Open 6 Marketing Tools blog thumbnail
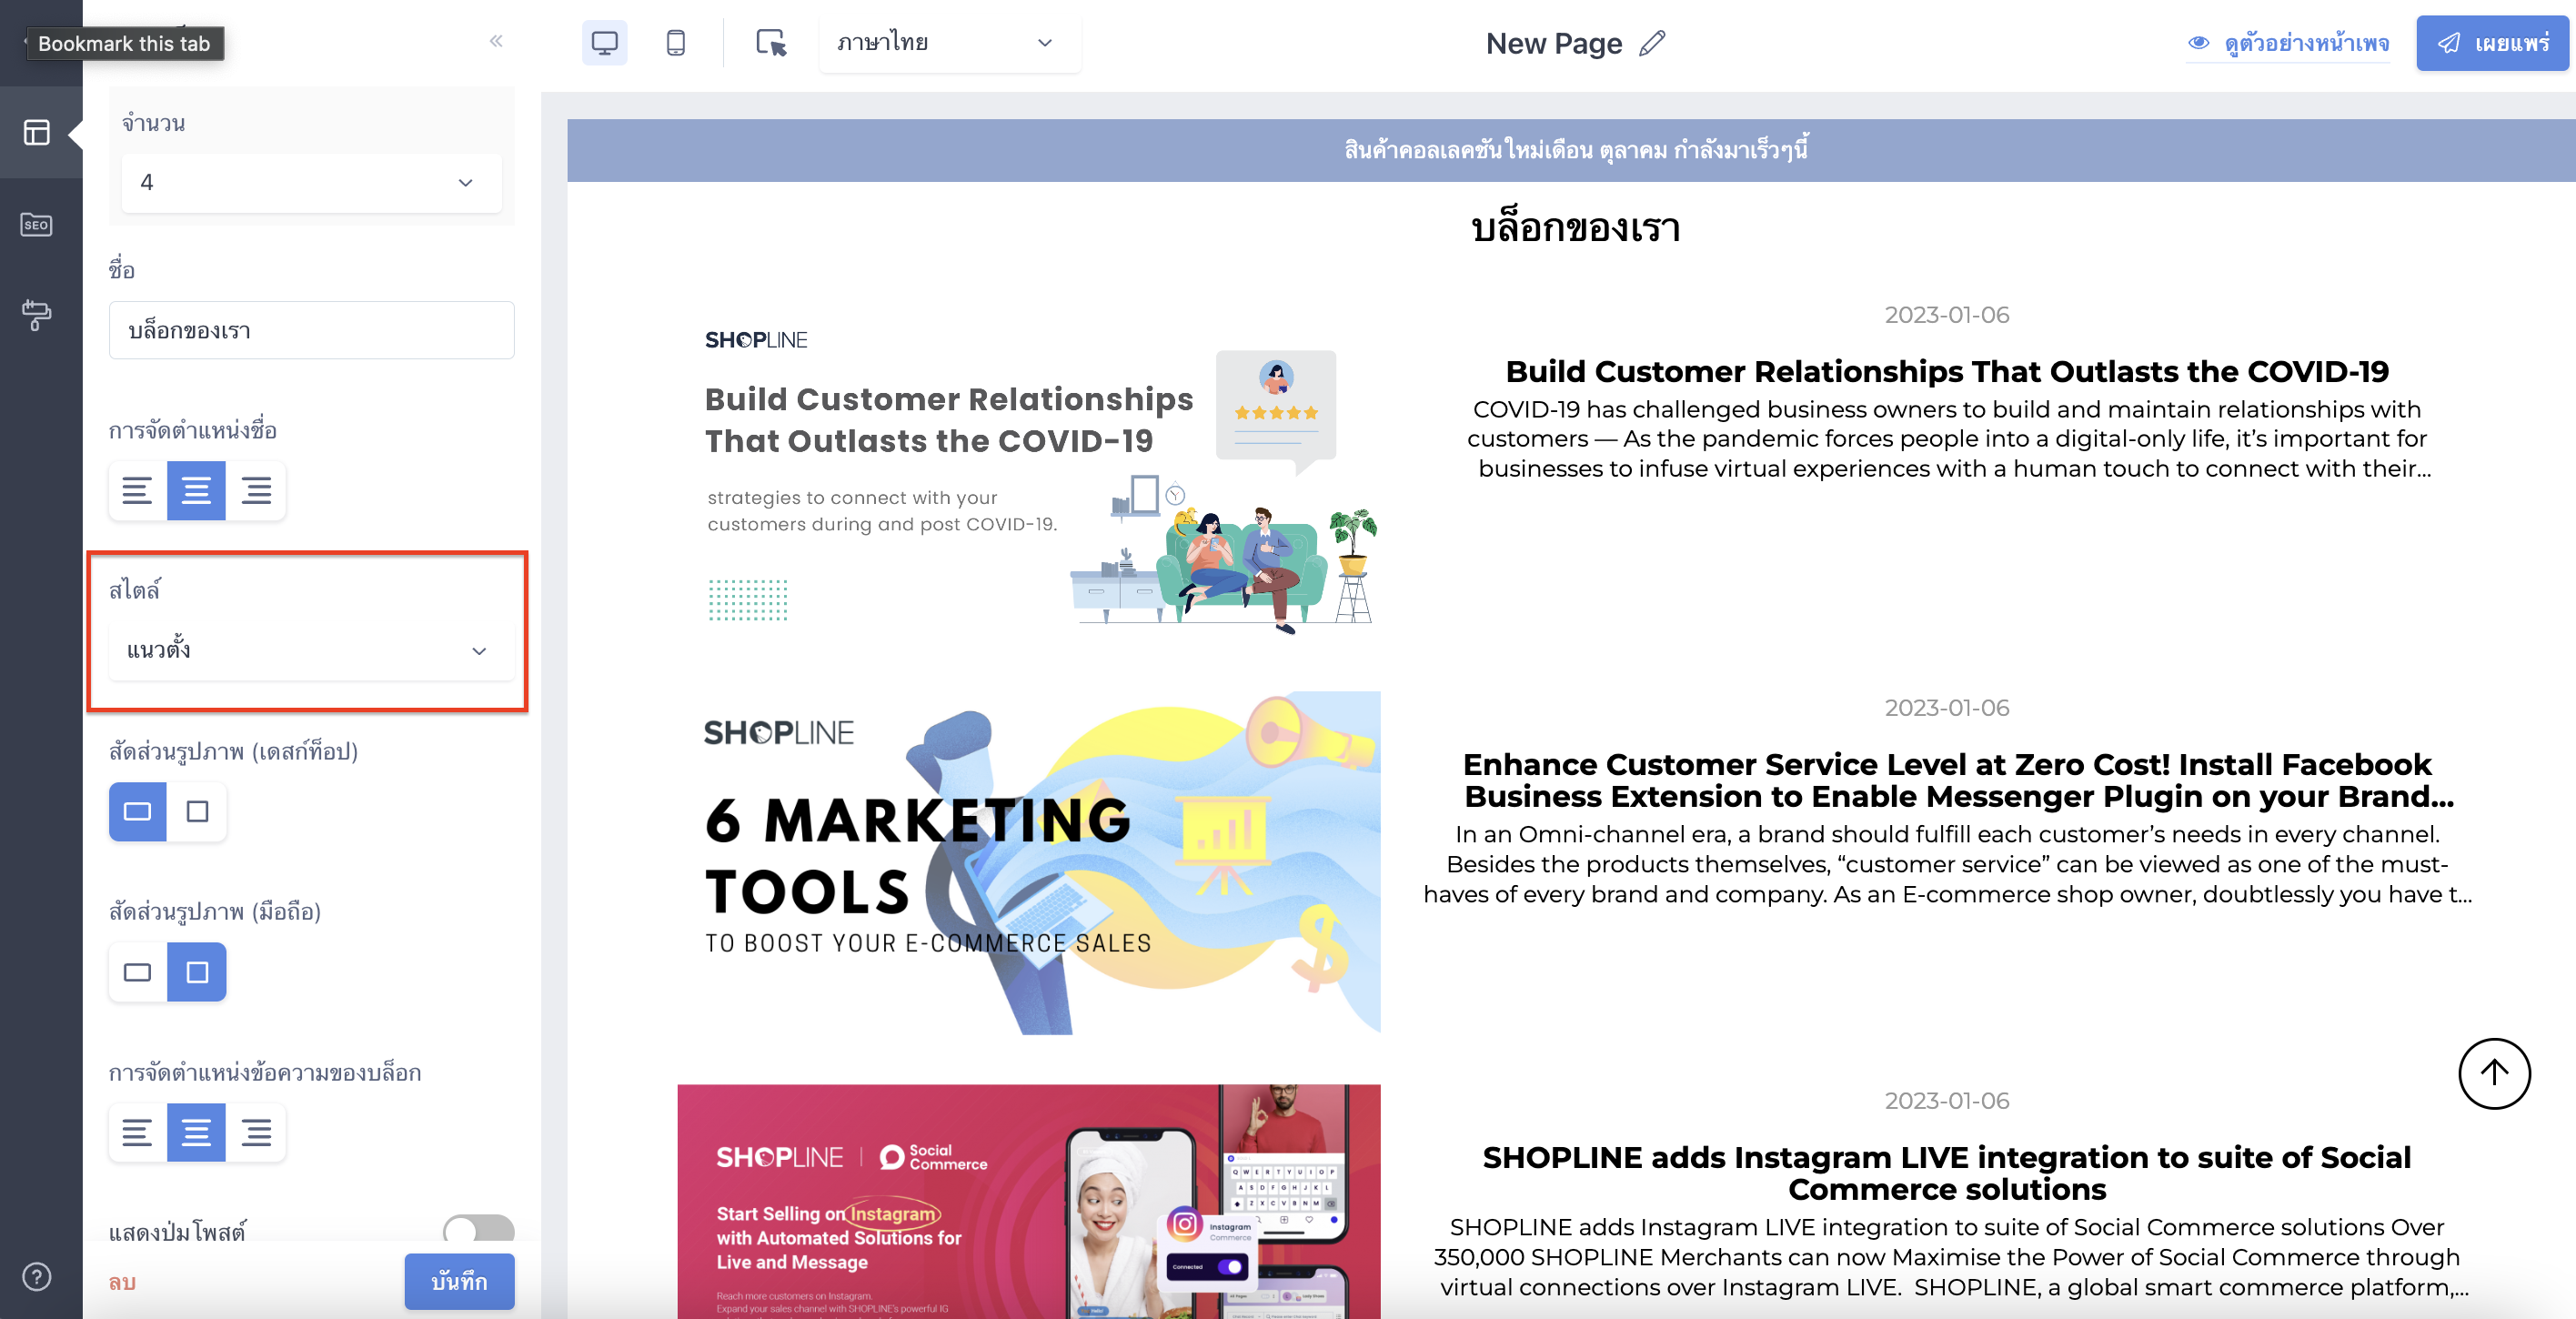 click(x=1029, y=862)
